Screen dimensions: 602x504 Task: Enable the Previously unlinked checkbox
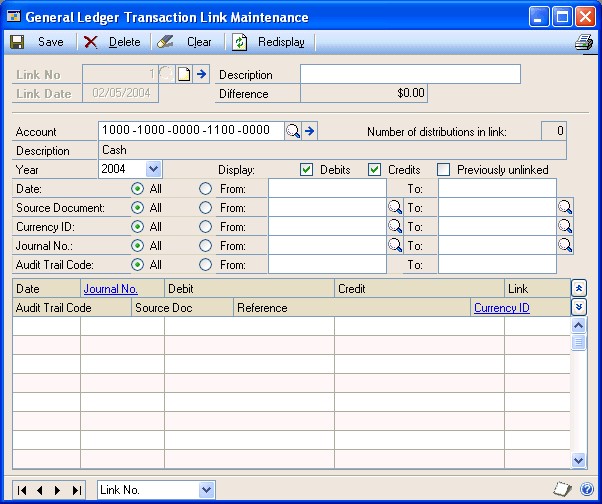click(x=443, y=170)
